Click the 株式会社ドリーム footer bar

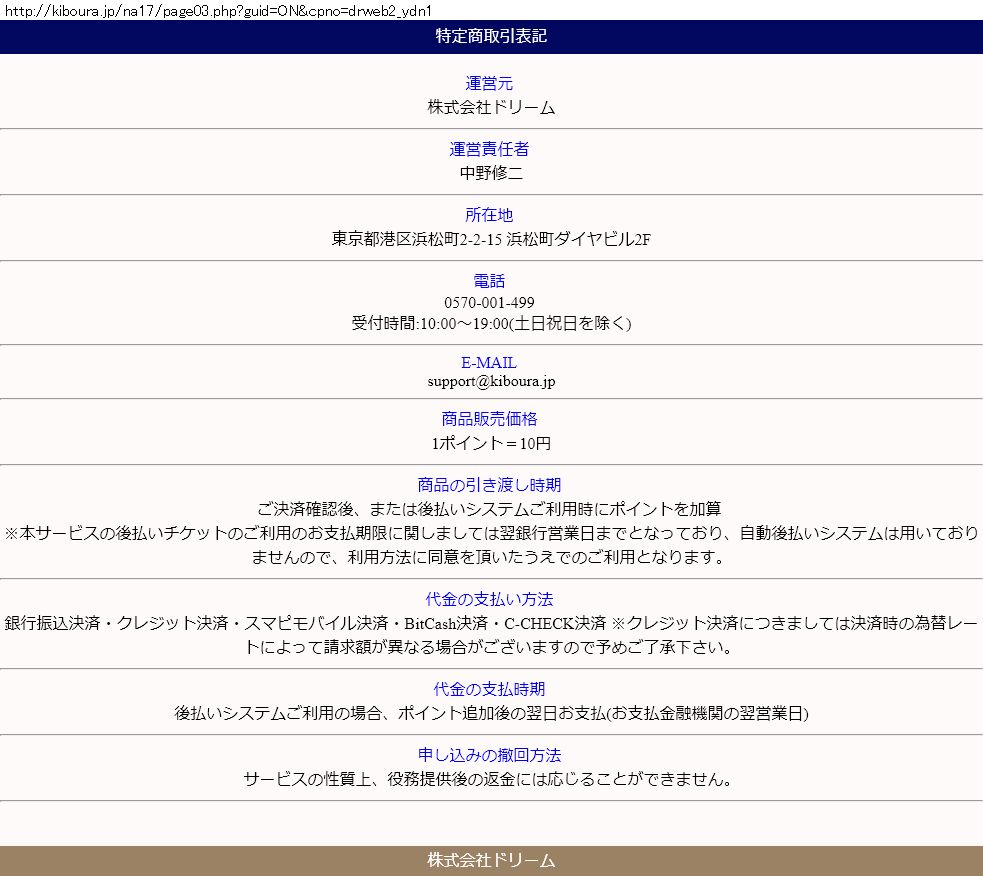491,860
